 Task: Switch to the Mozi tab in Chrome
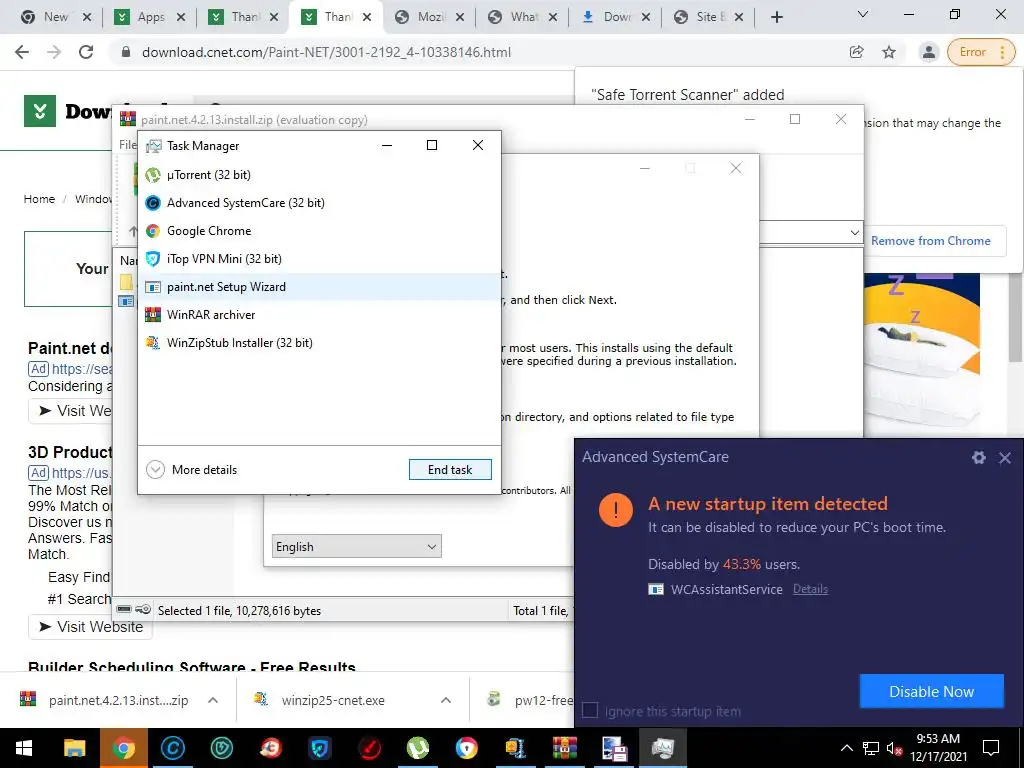[430, 17]
